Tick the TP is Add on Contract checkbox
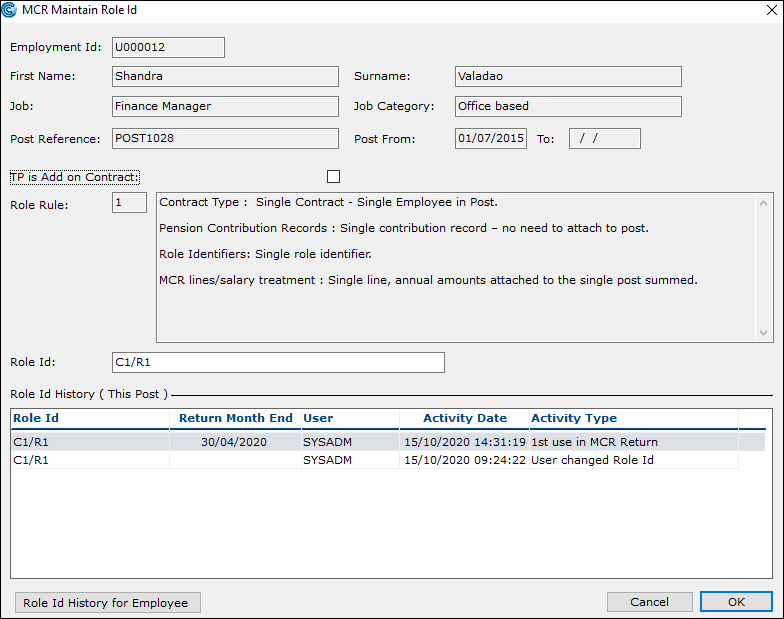The width and height of the screenshot is (784, 619). tap(334, 176)
